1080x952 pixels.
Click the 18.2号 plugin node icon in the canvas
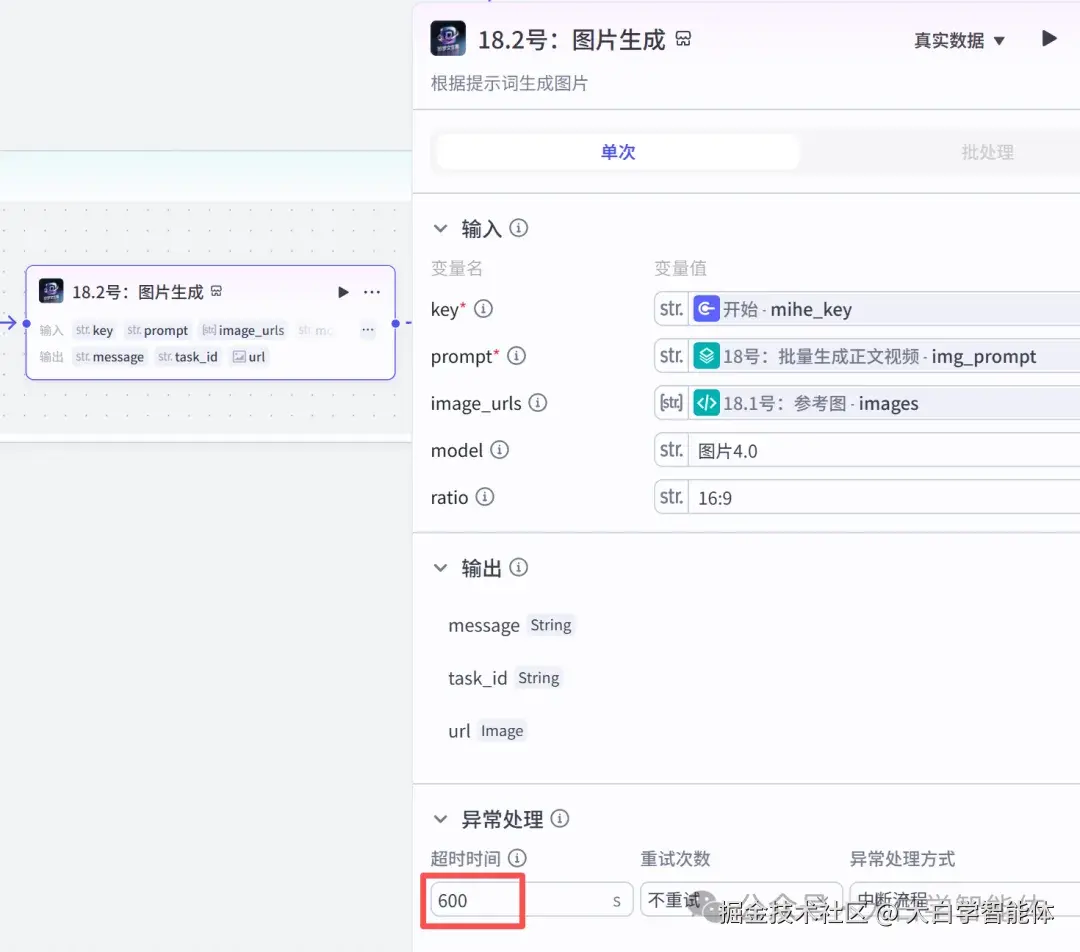pos(49,291)
